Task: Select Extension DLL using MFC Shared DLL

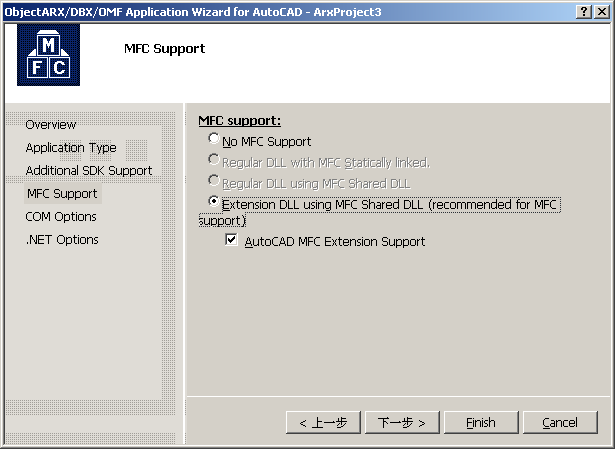Action: coord(214,203)
